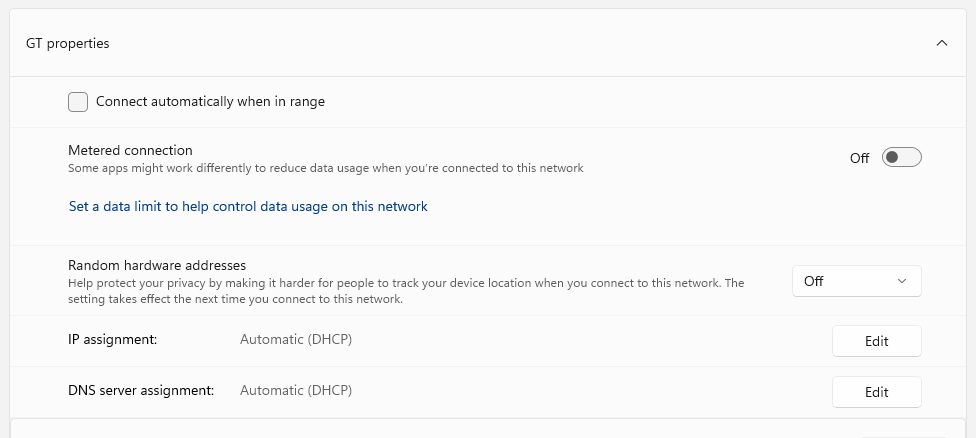Click Automatic (DHCP) value next to DNS server assignment
This screenshot has height=438, width=976.
[296, 391]
